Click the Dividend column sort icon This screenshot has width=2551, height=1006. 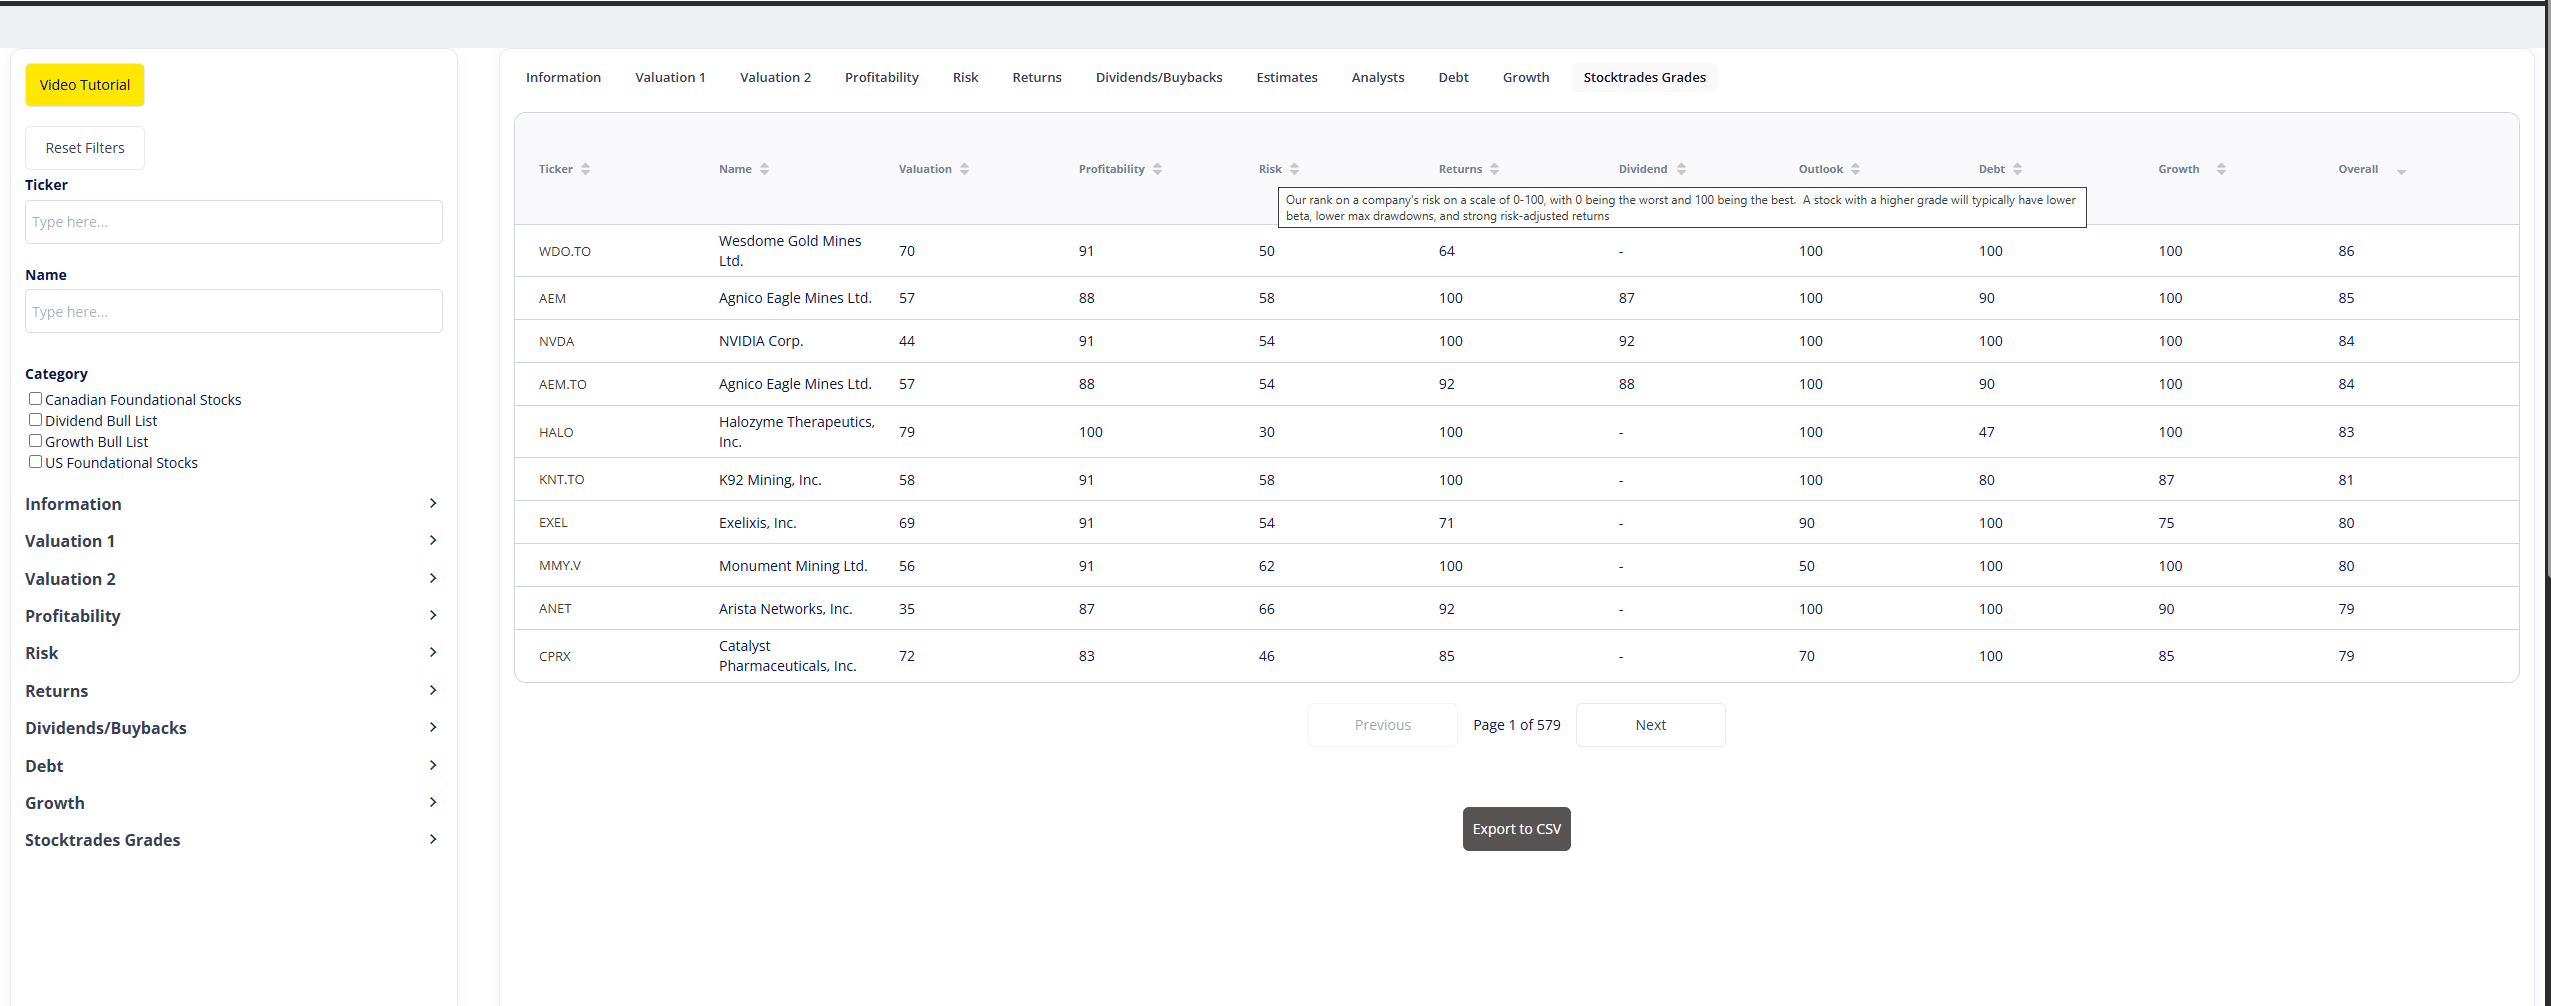click(1681, 169)
